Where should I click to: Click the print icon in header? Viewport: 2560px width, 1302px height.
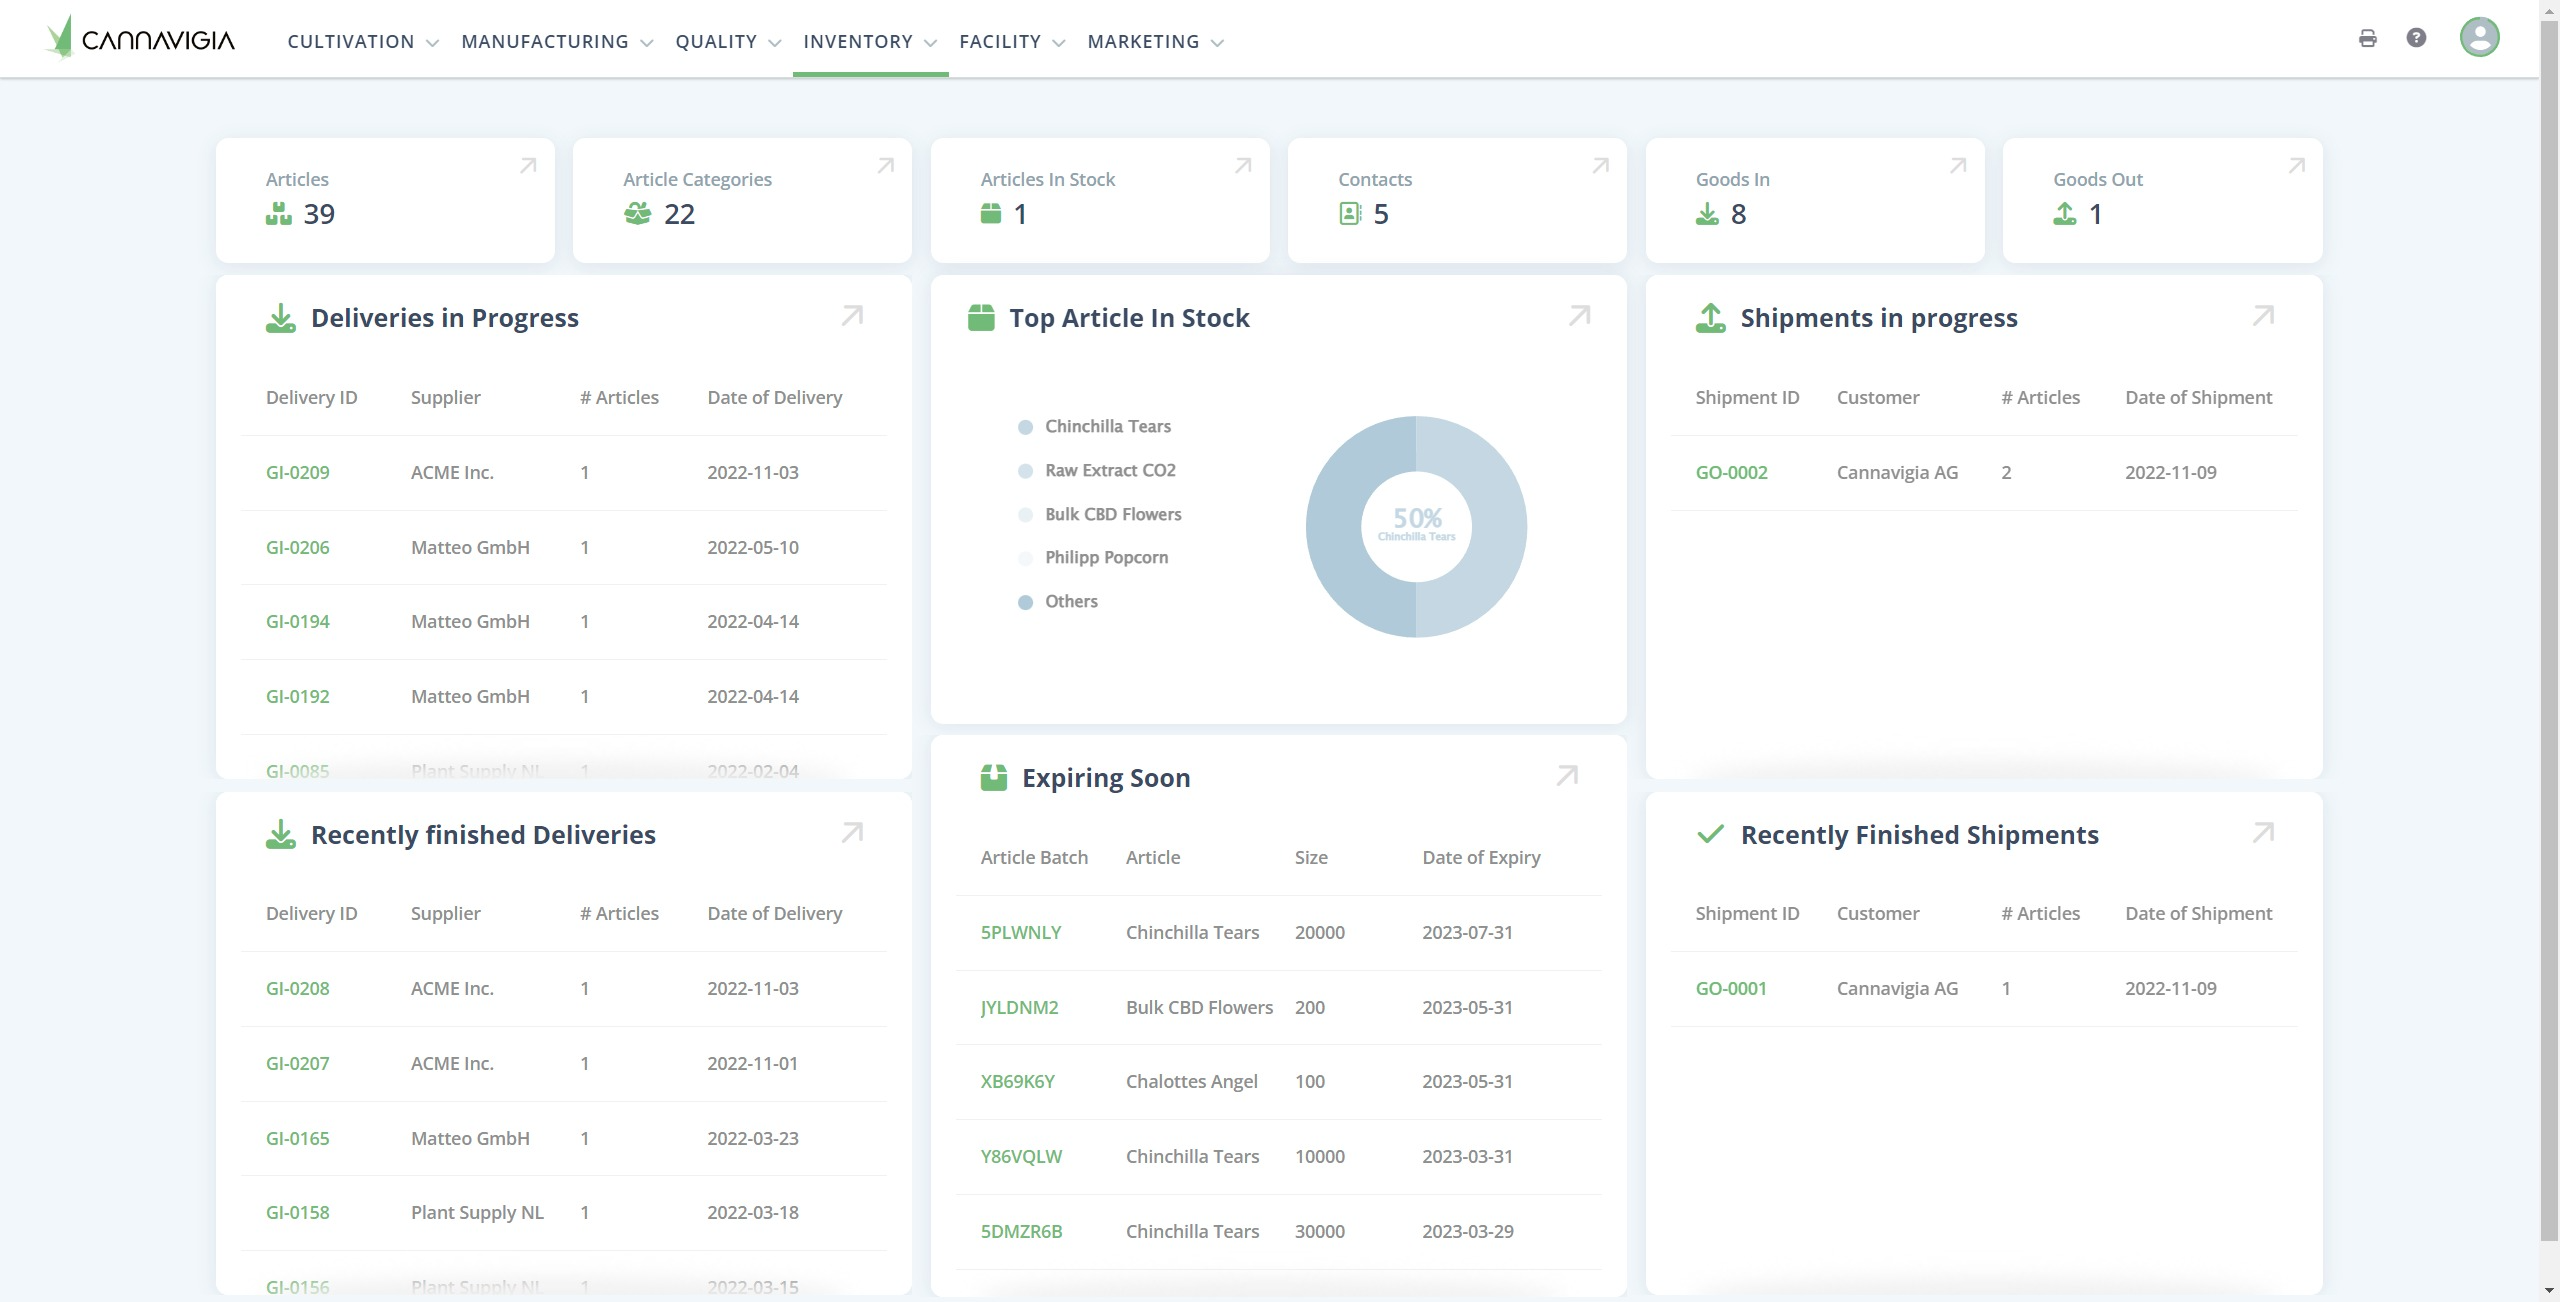coord(2367,38)
